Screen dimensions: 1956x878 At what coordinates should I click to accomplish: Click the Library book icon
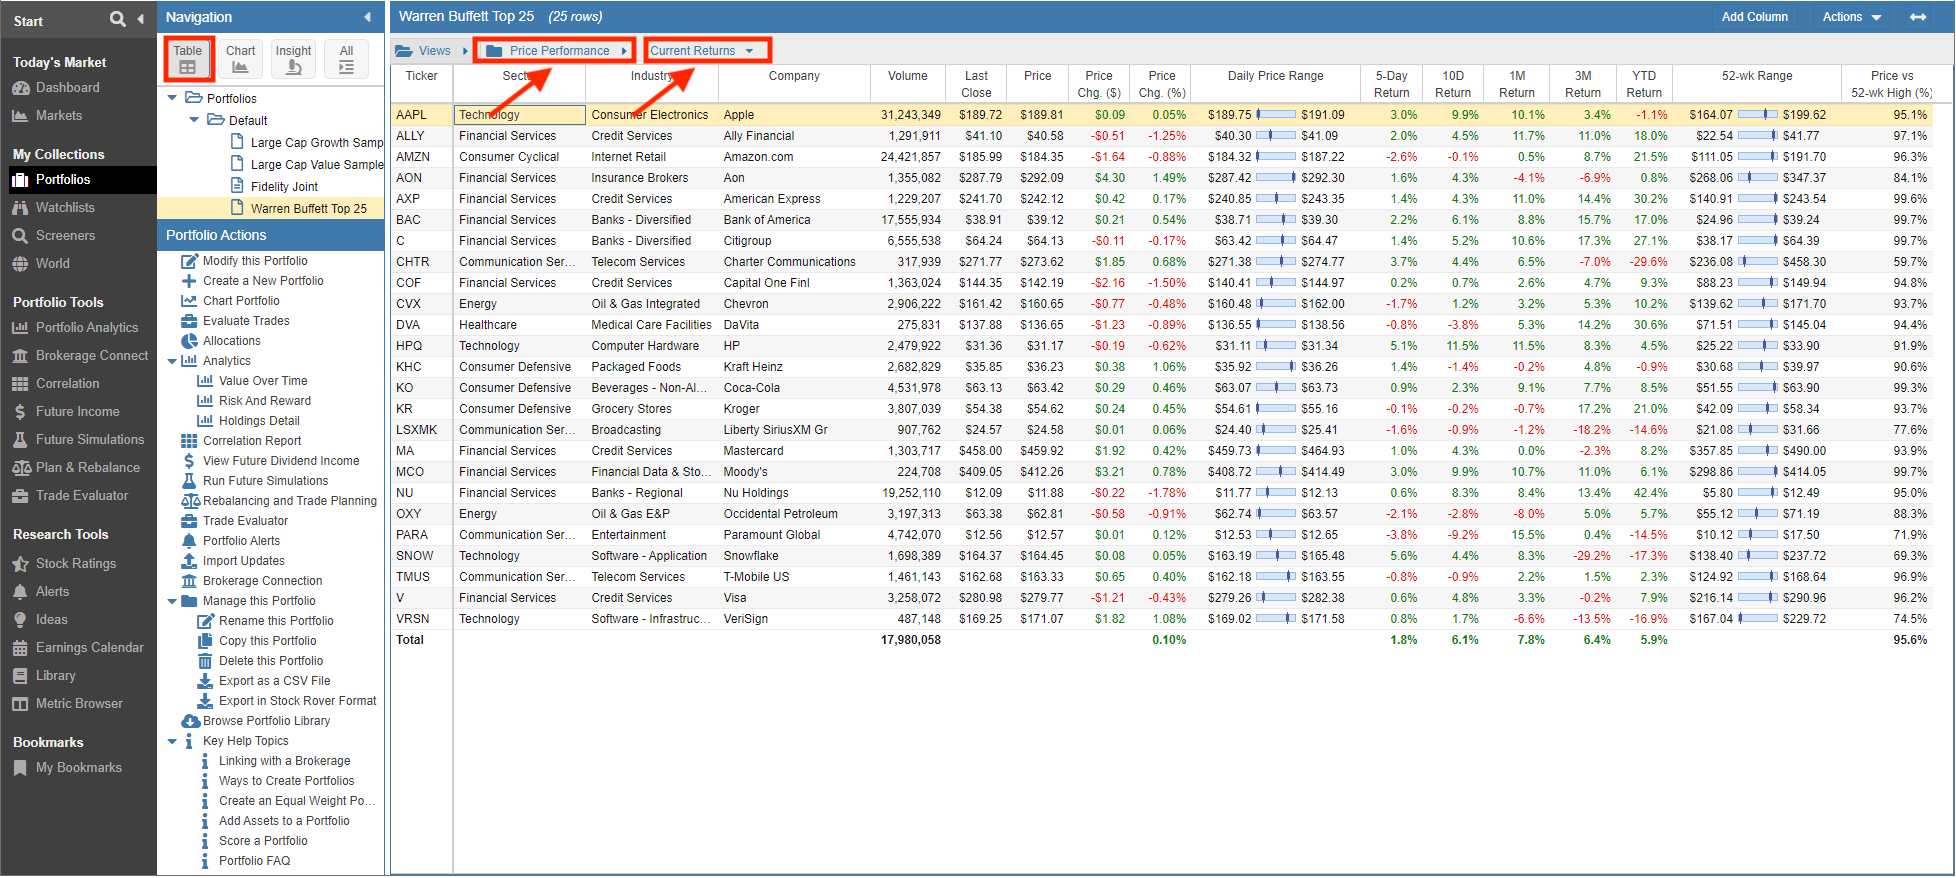pos(21,676)
